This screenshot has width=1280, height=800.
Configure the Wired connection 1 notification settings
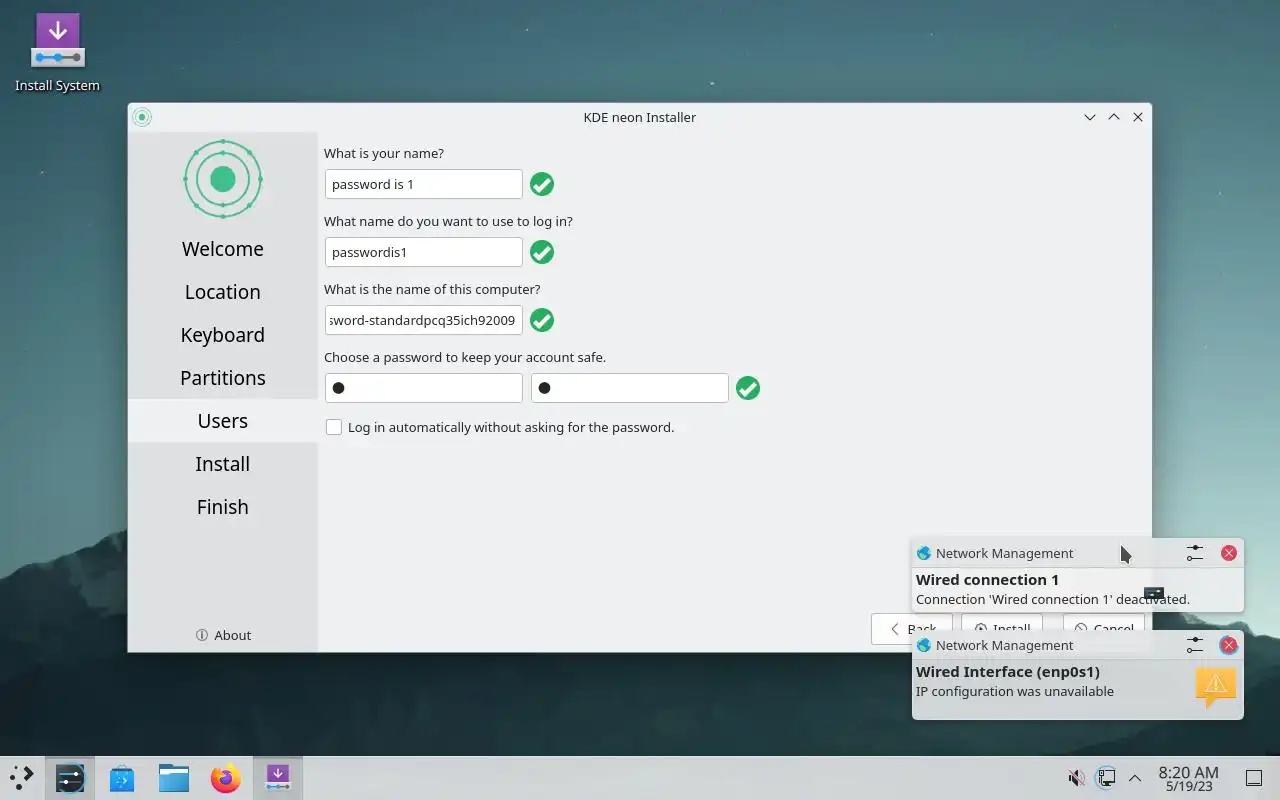pyautogui.click(x=1195, y=553)
